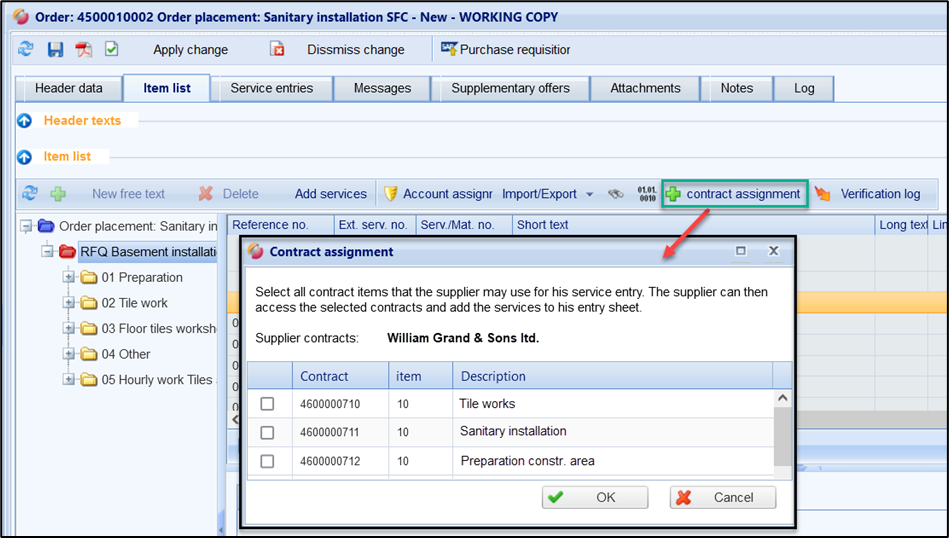The height and width of the screenshot is (538, 949).
Task: Click the Dismiss change red X icon
Action: 277,49
